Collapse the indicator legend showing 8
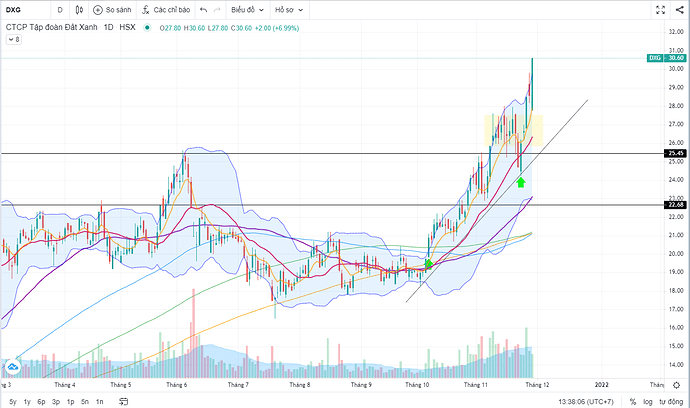 pyautogui.click(x=14, y=40)
